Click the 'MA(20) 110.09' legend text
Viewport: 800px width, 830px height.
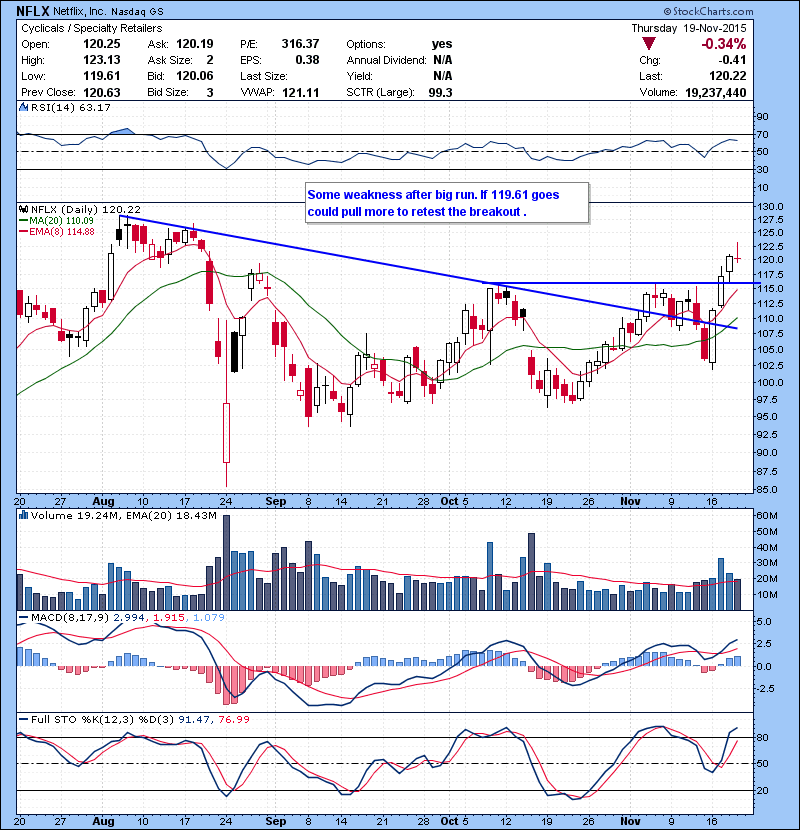61,221
